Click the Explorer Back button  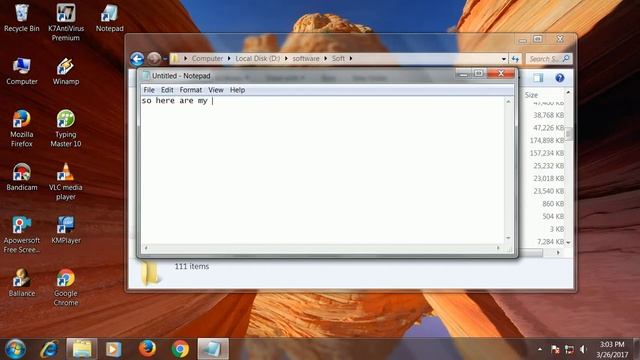point(137,59)
